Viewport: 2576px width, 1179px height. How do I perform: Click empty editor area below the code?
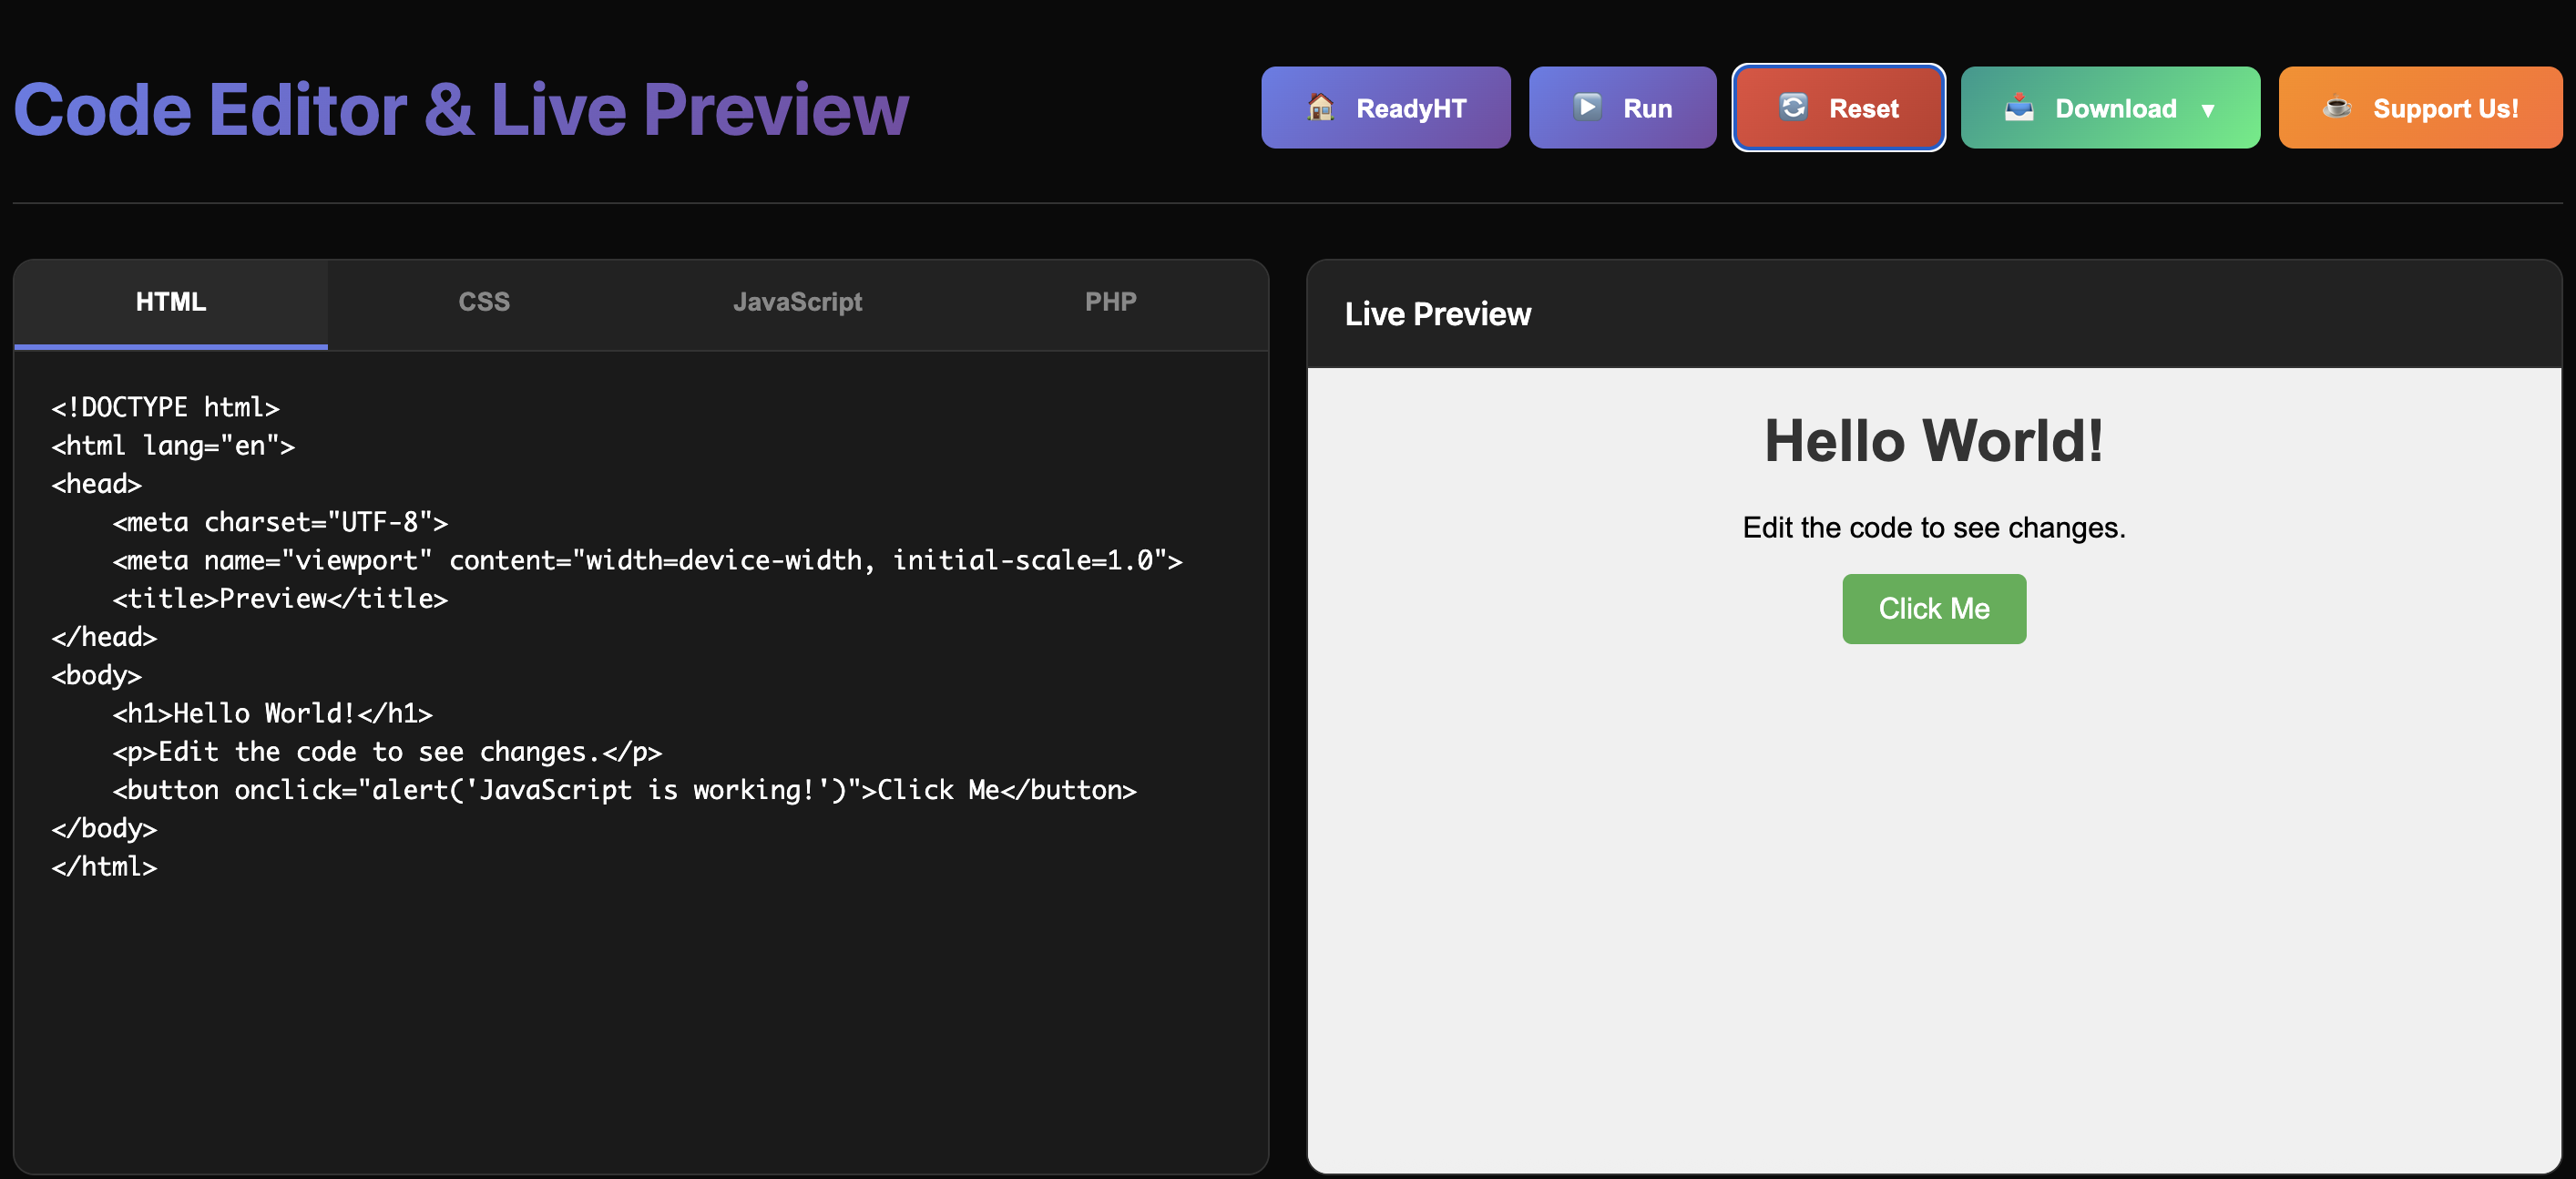pos(640,1030)
